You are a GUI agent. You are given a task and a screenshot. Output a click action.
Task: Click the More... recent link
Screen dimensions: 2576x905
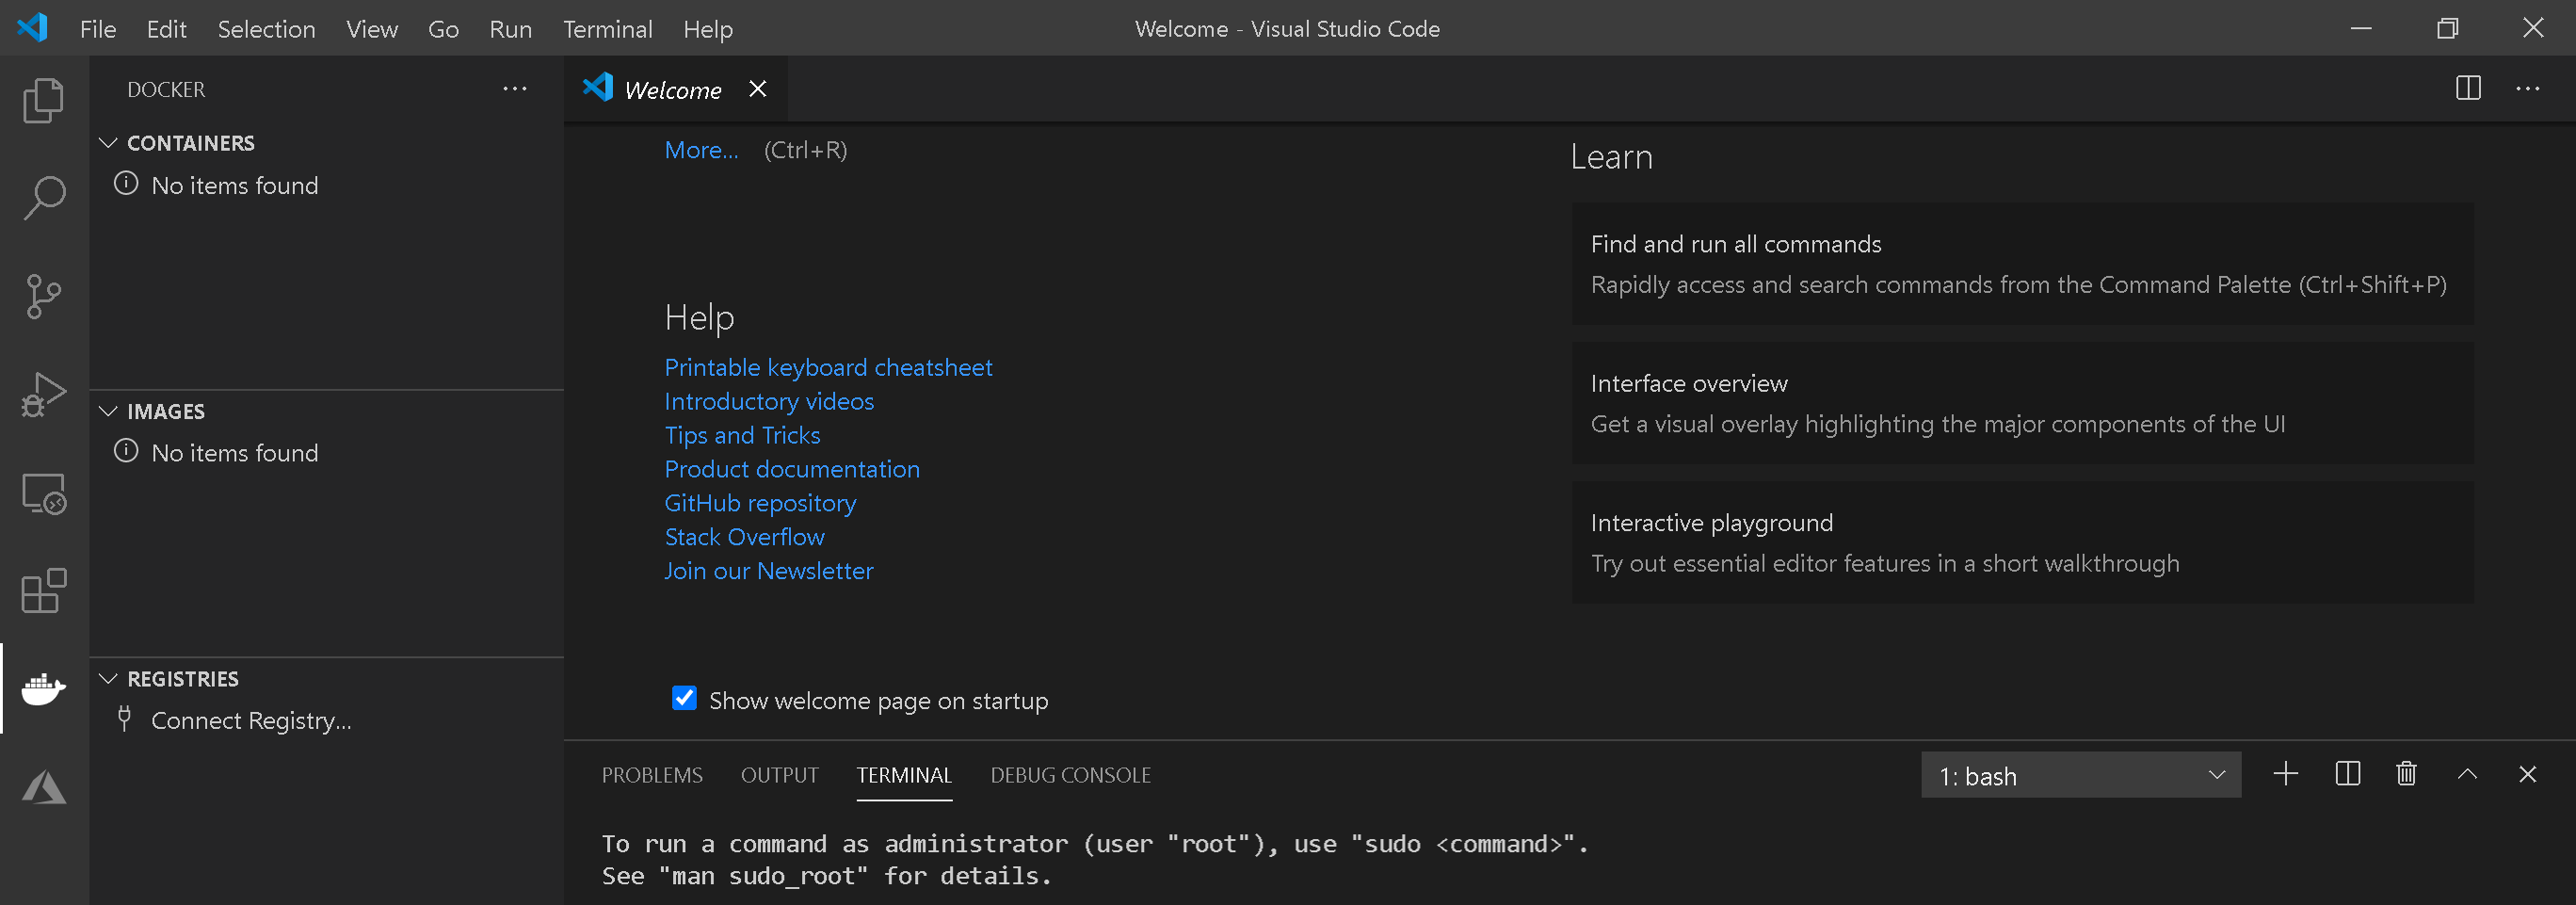point(701,150)
